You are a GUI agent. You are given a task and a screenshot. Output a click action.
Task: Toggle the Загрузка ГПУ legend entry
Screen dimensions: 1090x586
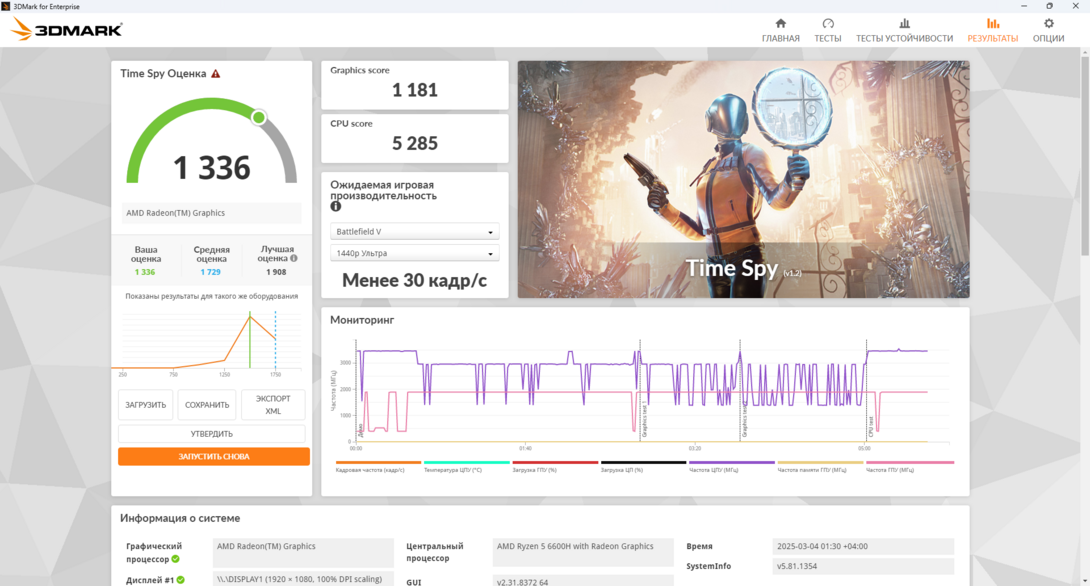pyautogui.click(x=539, y=466)
